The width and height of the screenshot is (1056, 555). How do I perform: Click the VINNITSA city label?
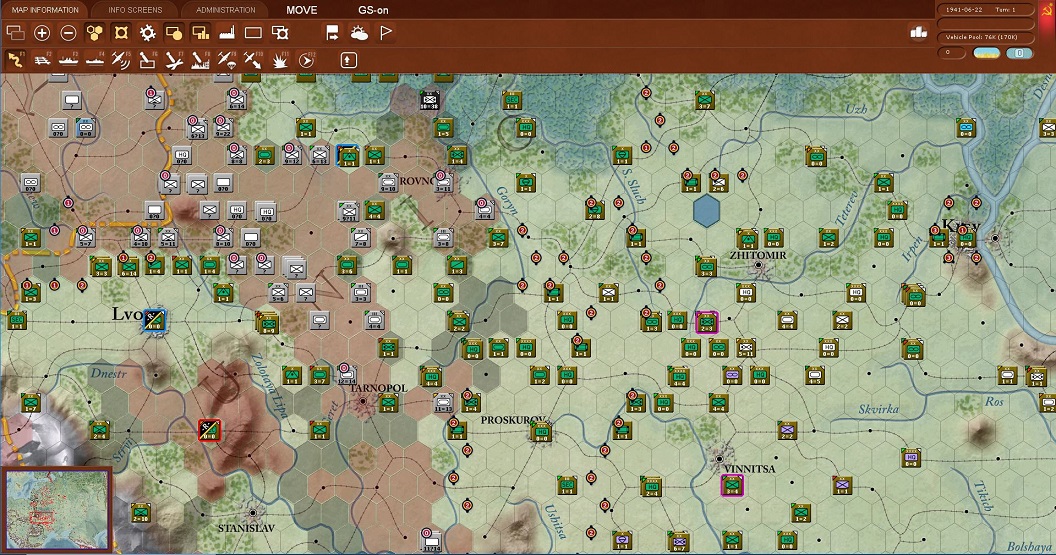click(749, 468)
